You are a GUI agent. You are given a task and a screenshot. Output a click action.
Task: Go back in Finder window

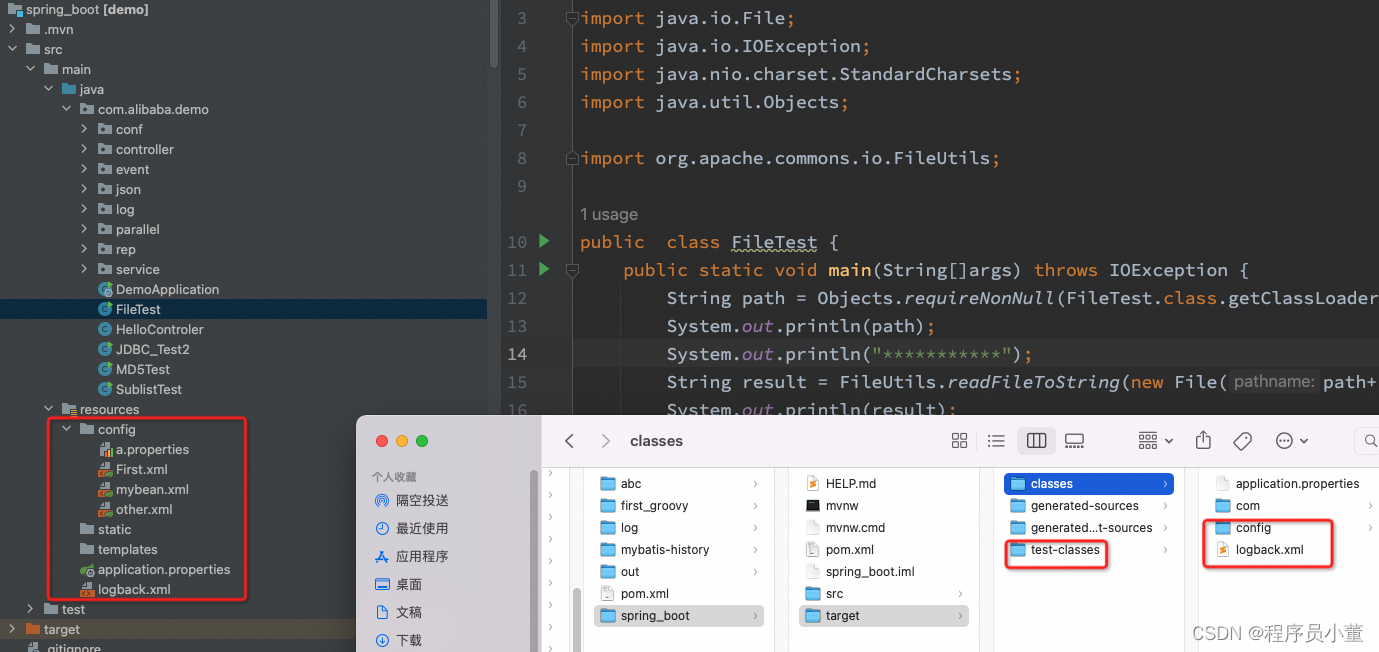pos(569,441)
